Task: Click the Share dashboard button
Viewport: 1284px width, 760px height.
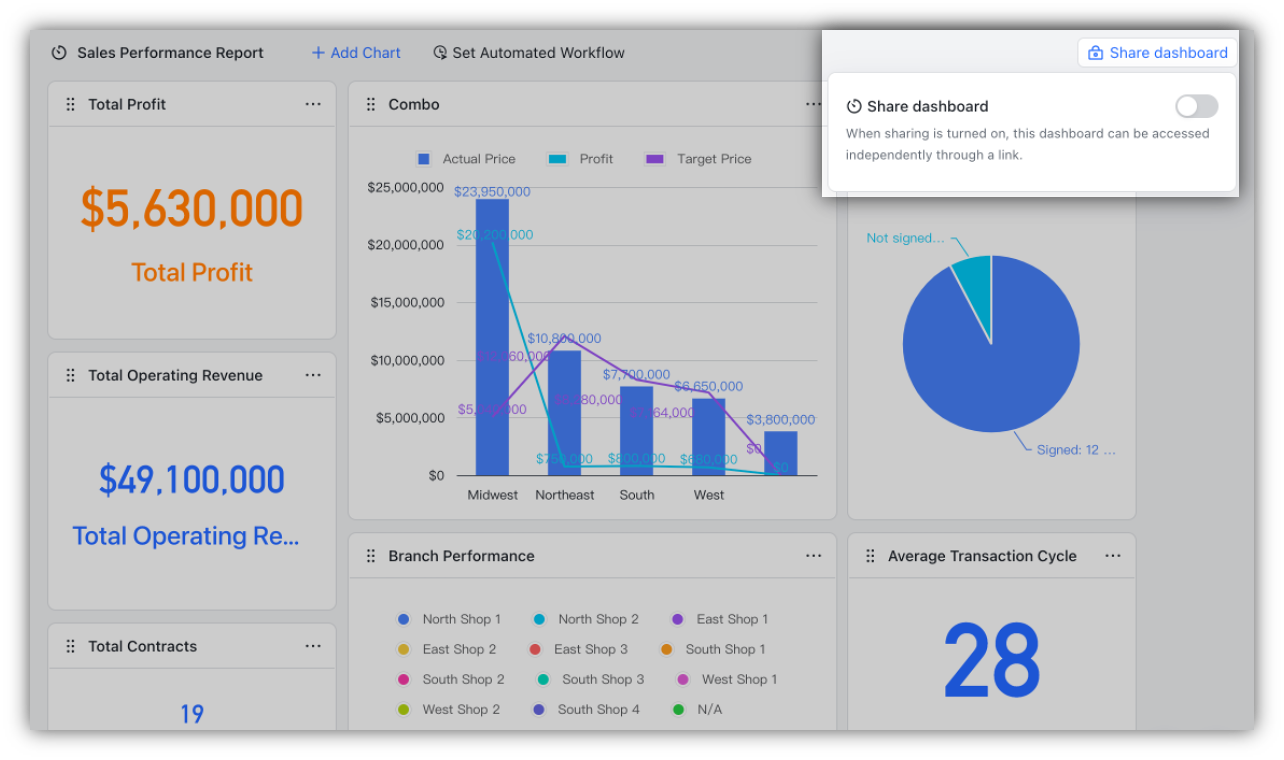Action: pyautogui.click(x=1156, y=52)
